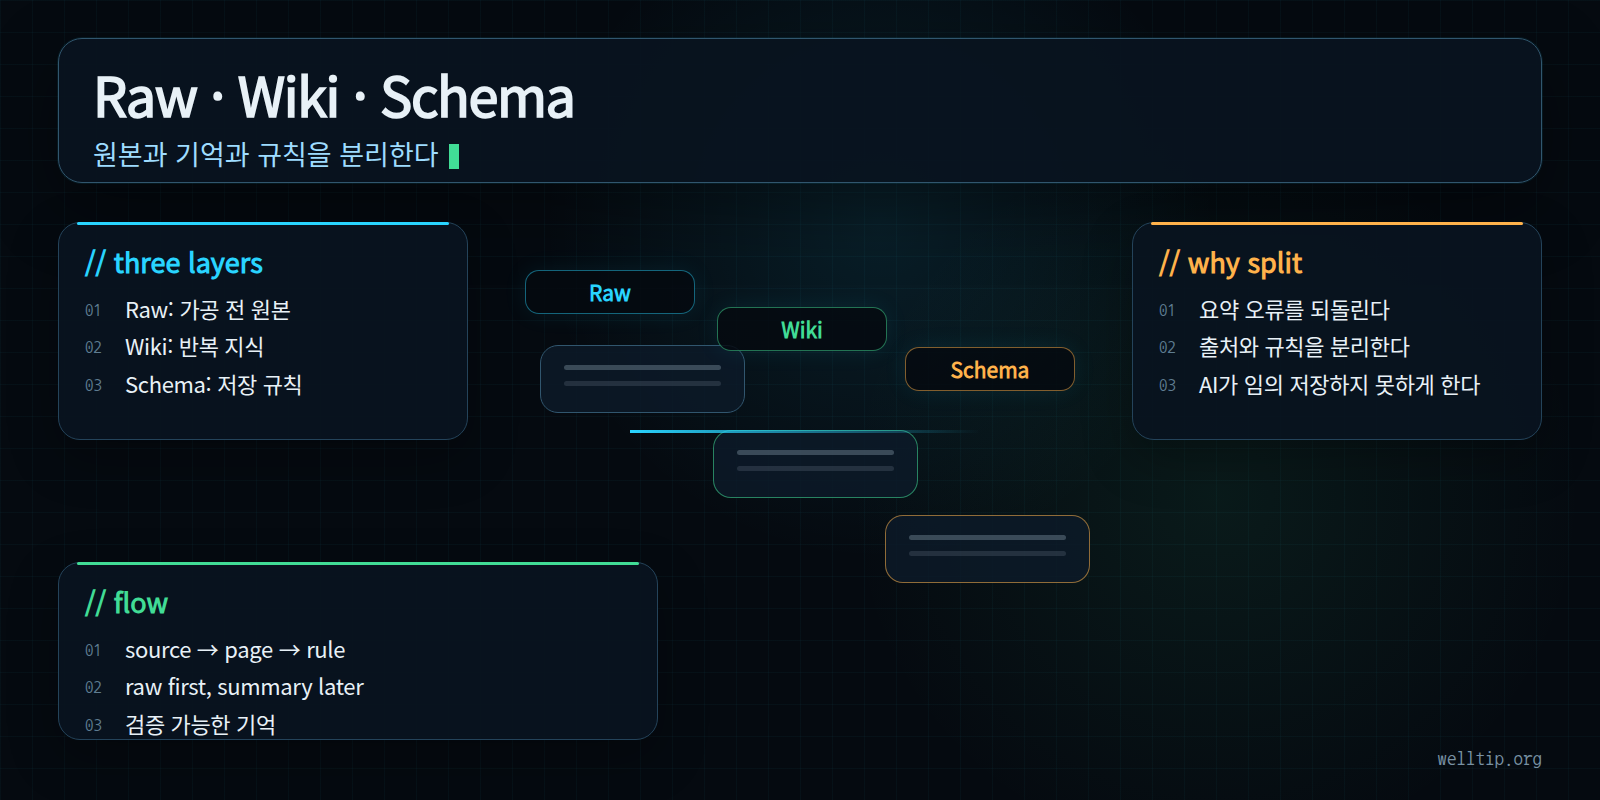Click the '// why split' heading
Viewport: 1600px width, 800px height.
point(1231,263)
